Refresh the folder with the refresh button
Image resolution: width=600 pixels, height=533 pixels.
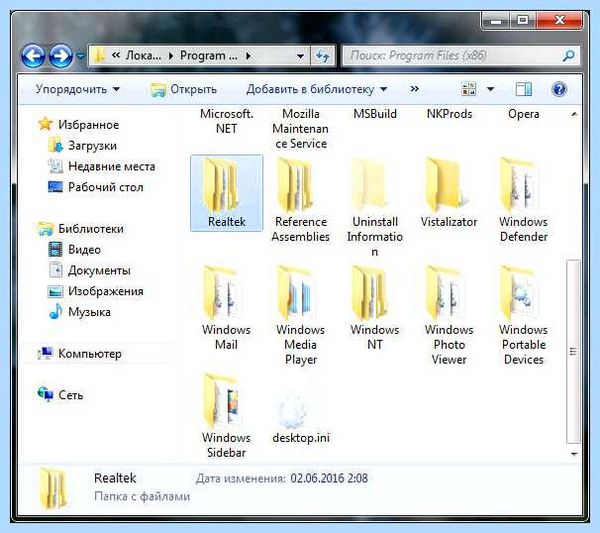323,56
